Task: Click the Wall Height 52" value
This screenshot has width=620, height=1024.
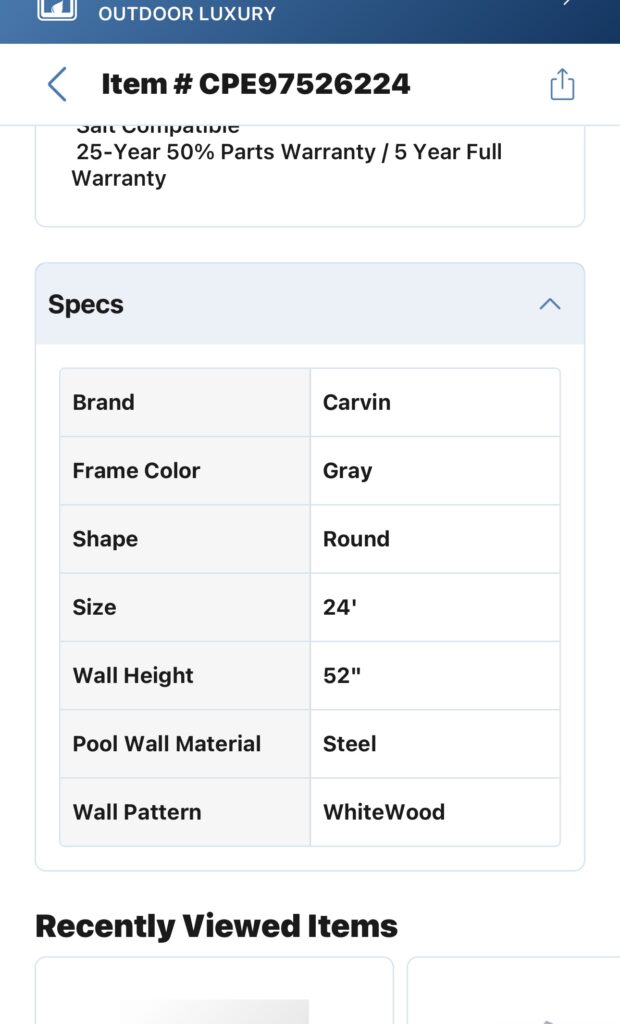Action: (342, 675)
